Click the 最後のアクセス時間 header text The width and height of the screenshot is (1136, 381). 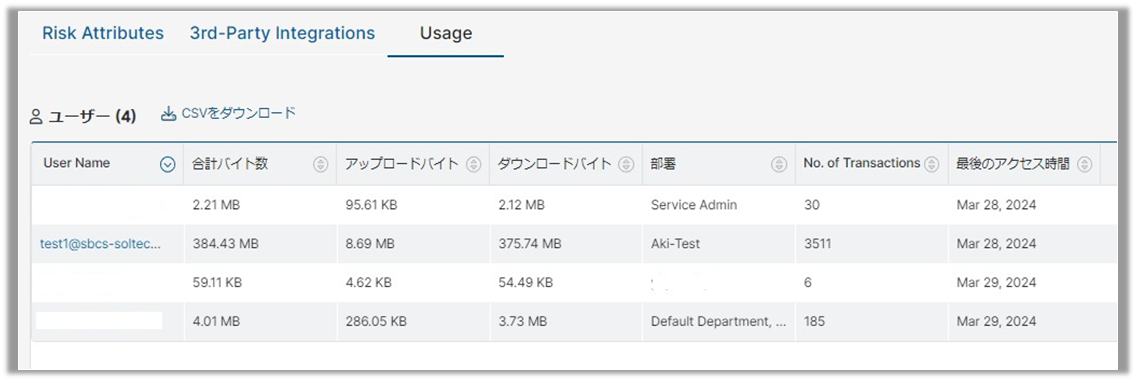point(1013,164)
